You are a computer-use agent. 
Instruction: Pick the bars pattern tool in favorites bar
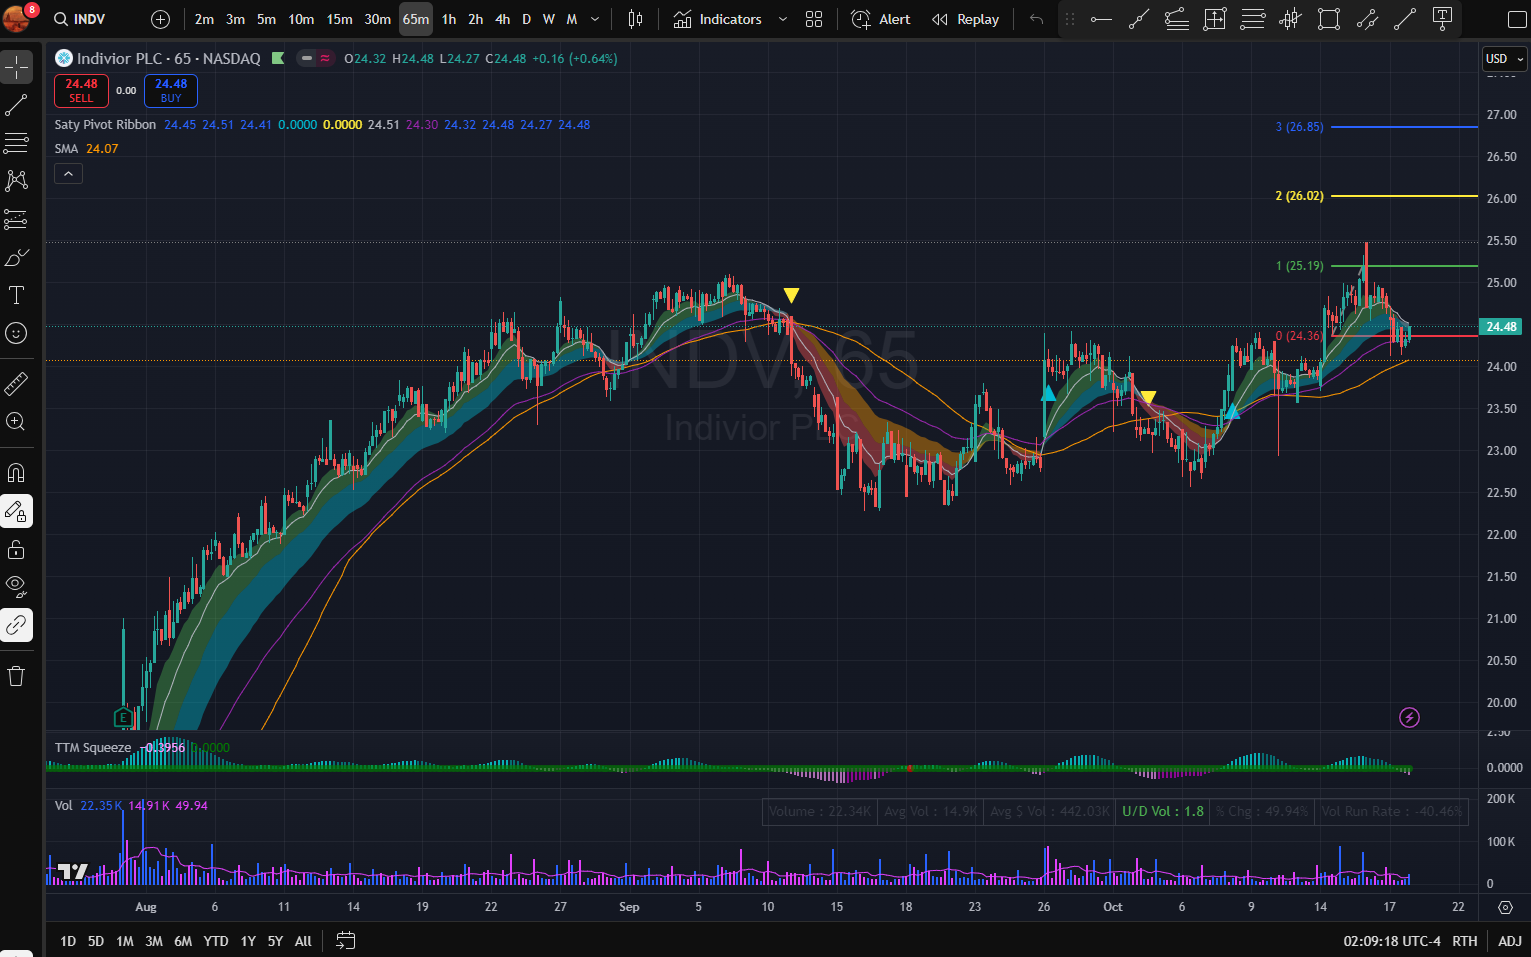click(1291, 19)
